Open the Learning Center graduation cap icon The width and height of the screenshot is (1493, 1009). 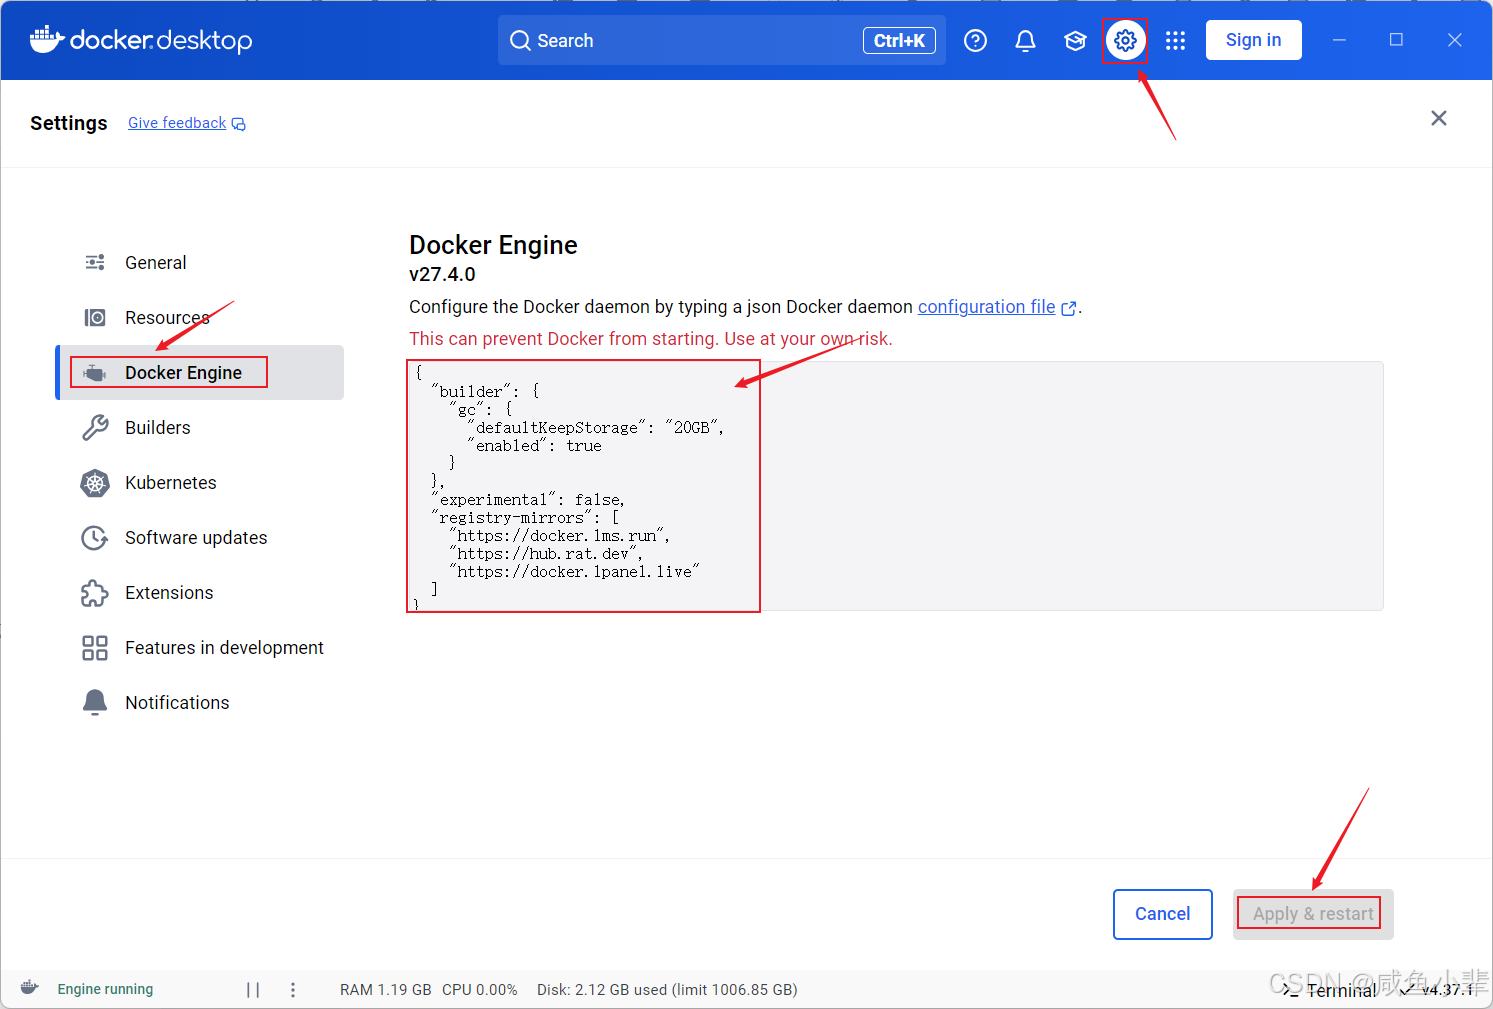point(1075,40)
